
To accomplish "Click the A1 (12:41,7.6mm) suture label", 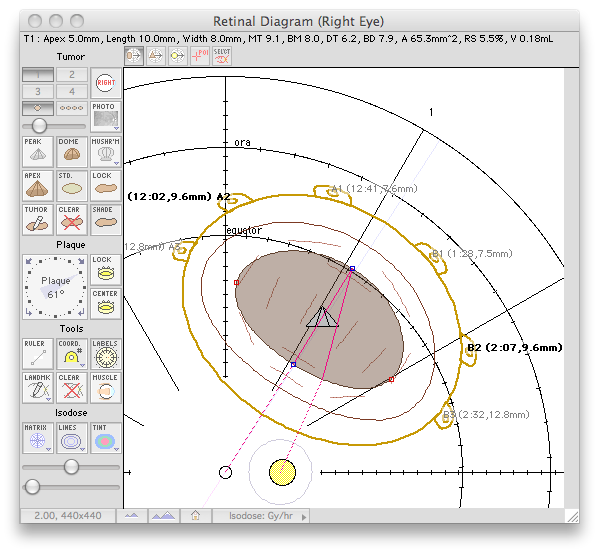I will (x=374, y=189).
